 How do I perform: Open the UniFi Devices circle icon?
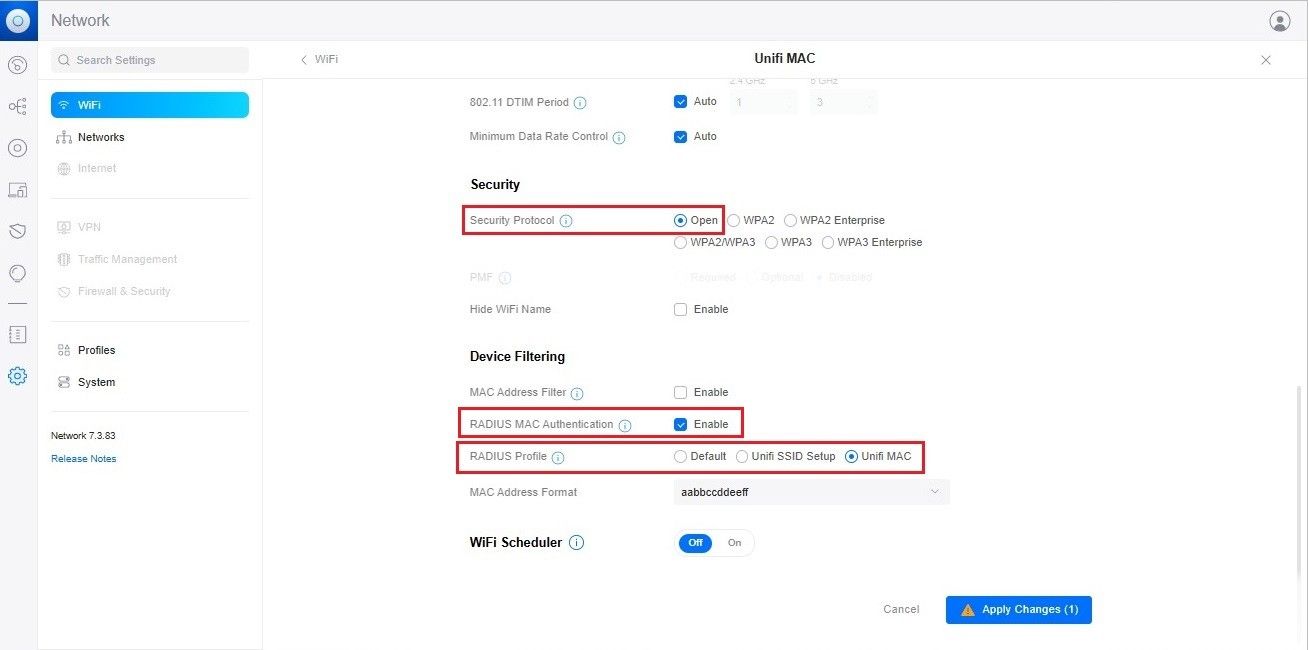(17, 148)
